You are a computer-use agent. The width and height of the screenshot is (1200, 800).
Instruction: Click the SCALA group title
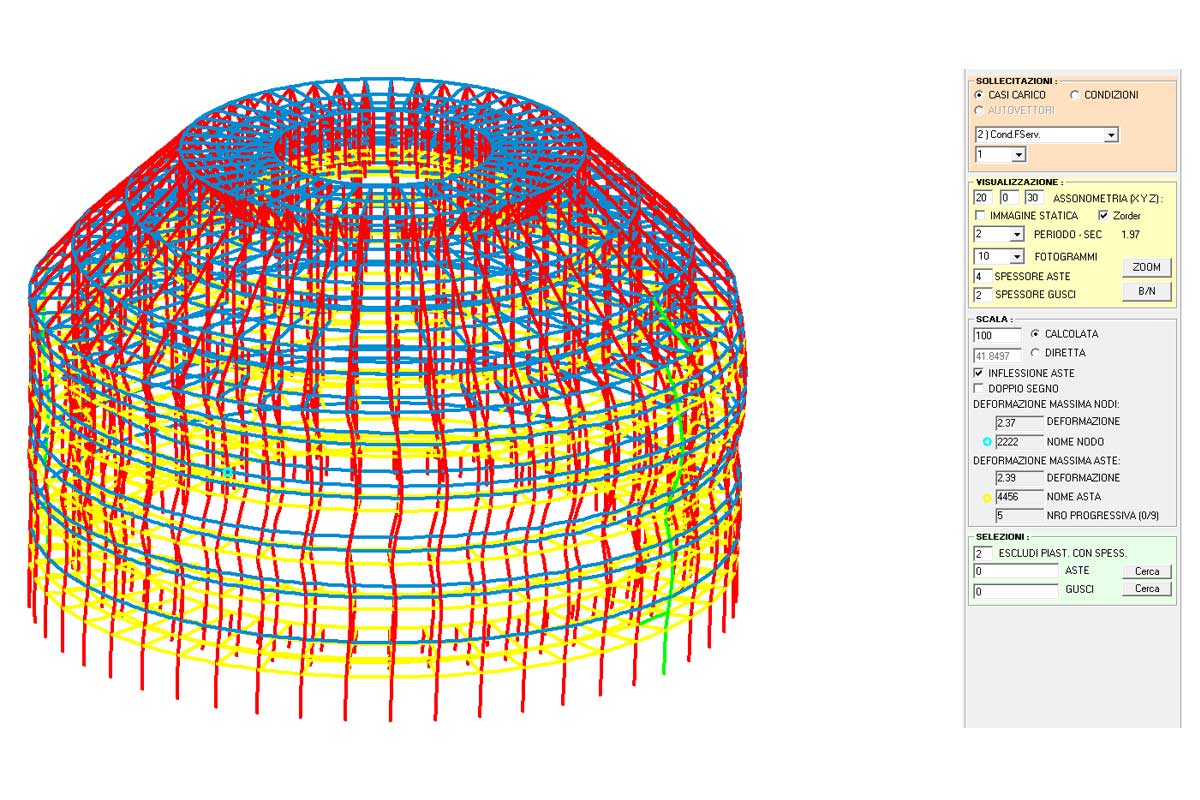pyautogui.click(x=993, y=319)
